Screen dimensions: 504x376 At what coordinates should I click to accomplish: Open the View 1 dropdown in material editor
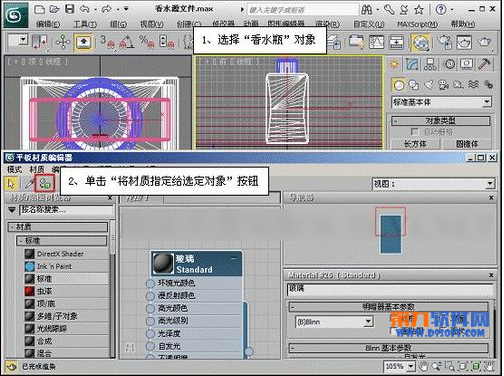pos(490,183)
